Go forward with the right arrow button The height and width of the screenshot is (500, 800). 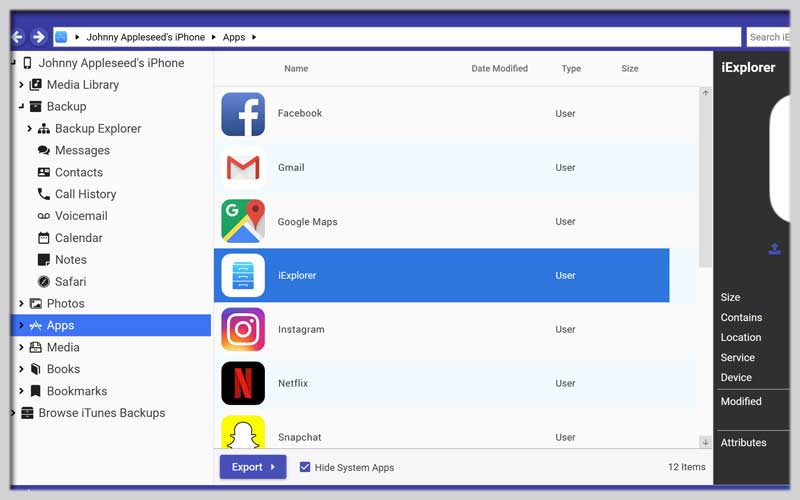tap(38, 37)
